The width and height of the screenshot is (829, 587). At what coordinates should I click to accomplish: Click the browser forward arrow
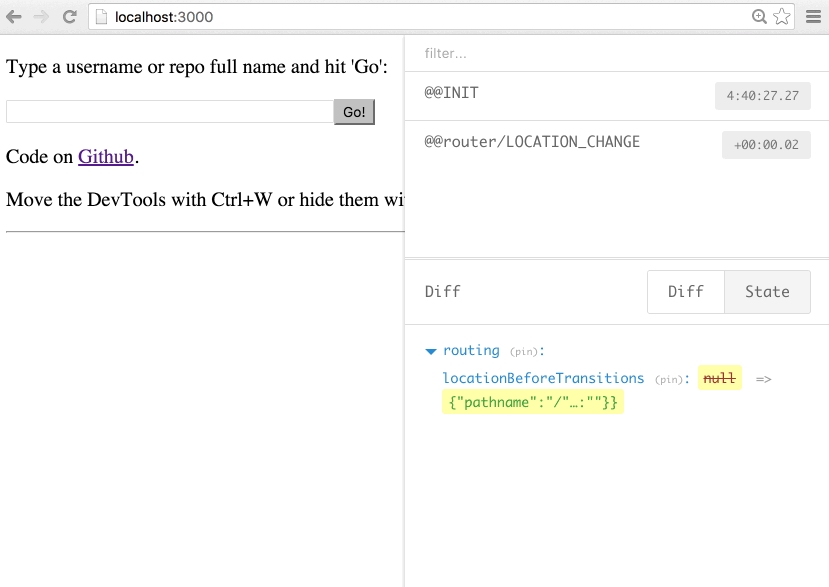point(41,17)
